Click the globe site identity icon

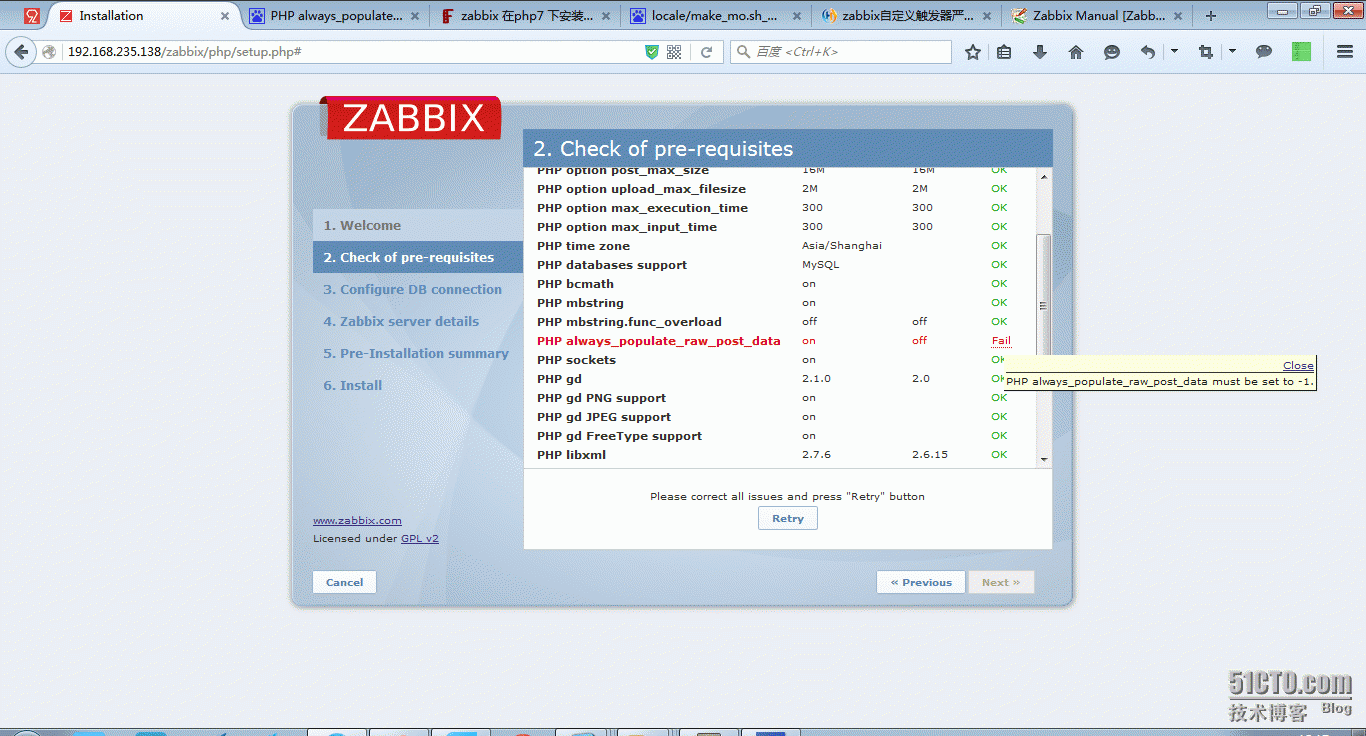pyautogui.click(x=49, y=52)
